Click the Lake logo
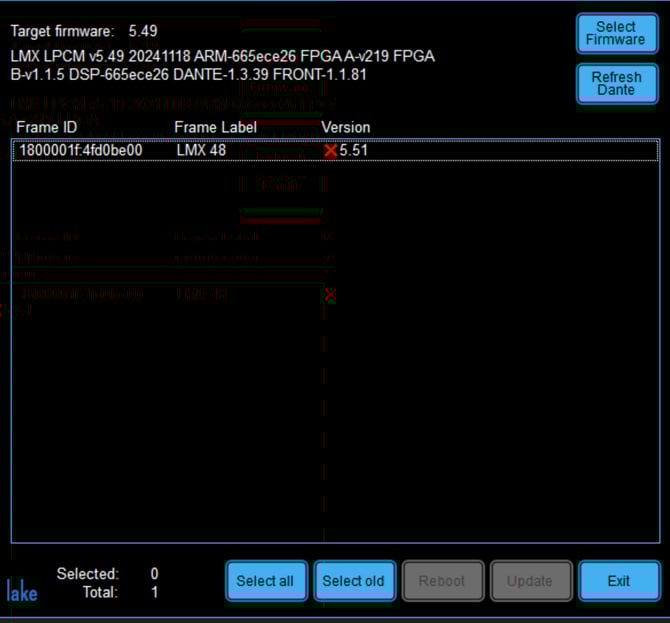The width and height of the screenshot is (670, 623). (22, 590)
